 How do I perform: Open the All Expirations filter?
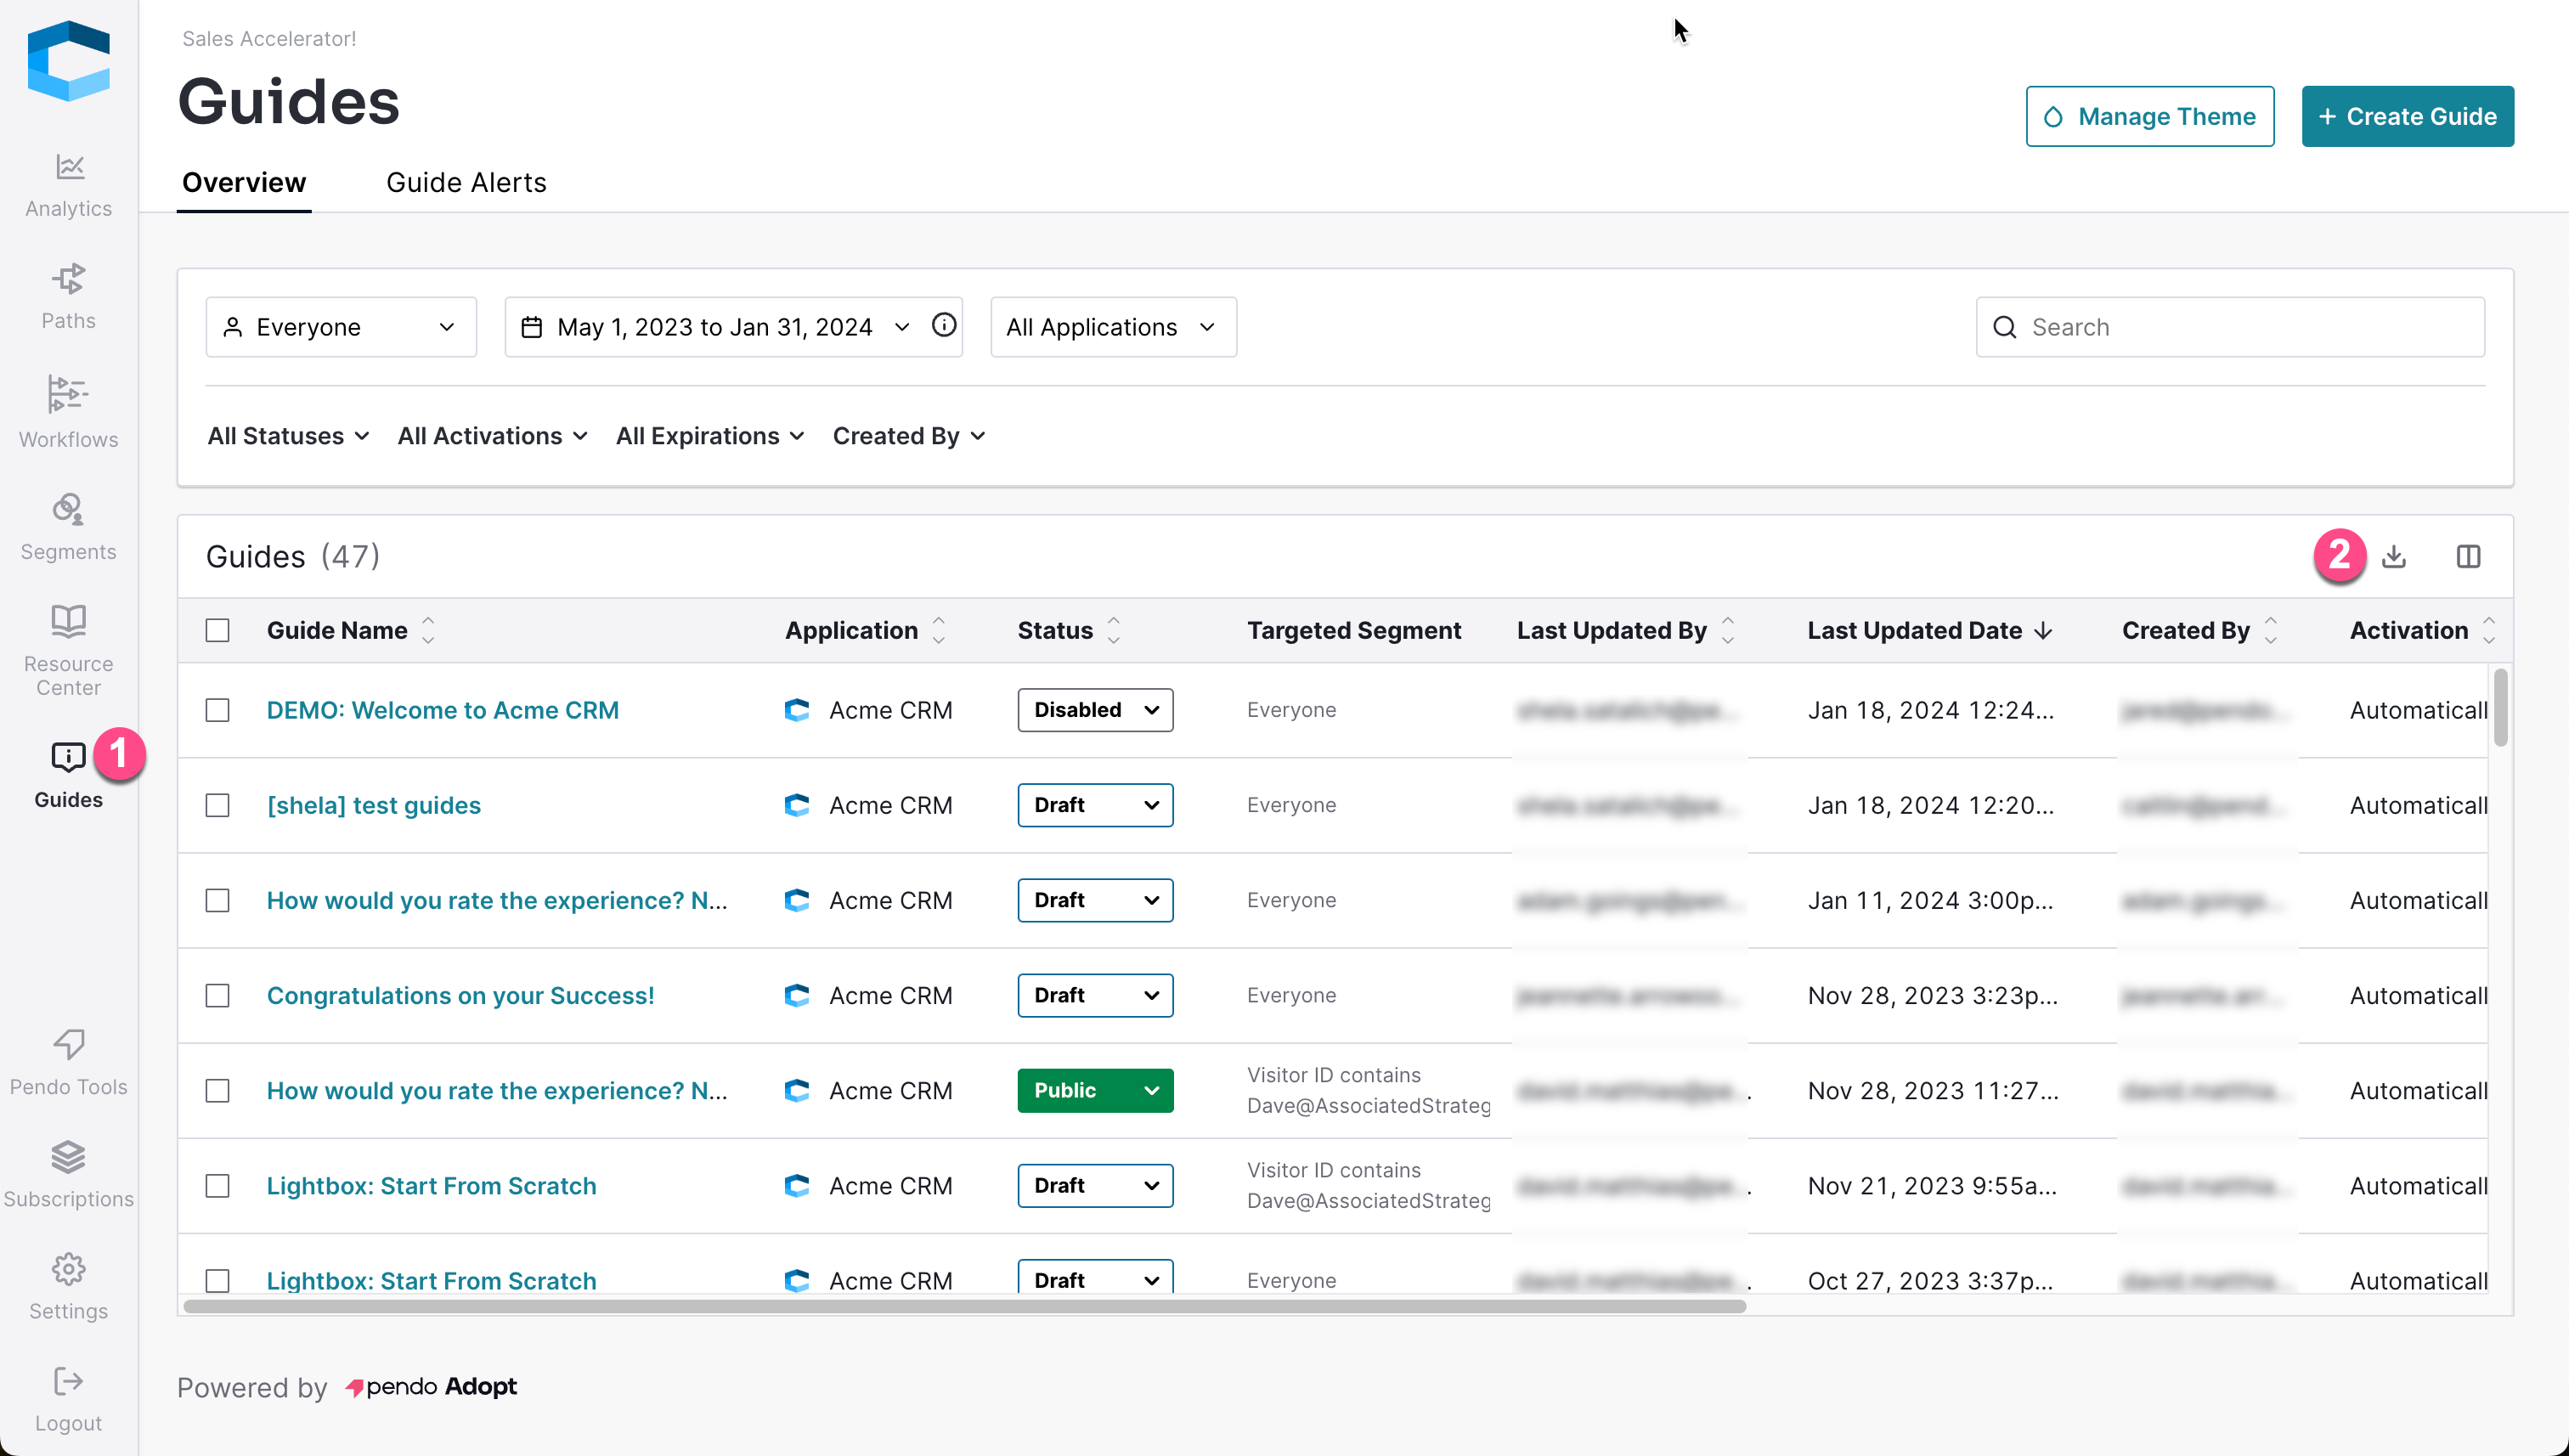point(710,436)
